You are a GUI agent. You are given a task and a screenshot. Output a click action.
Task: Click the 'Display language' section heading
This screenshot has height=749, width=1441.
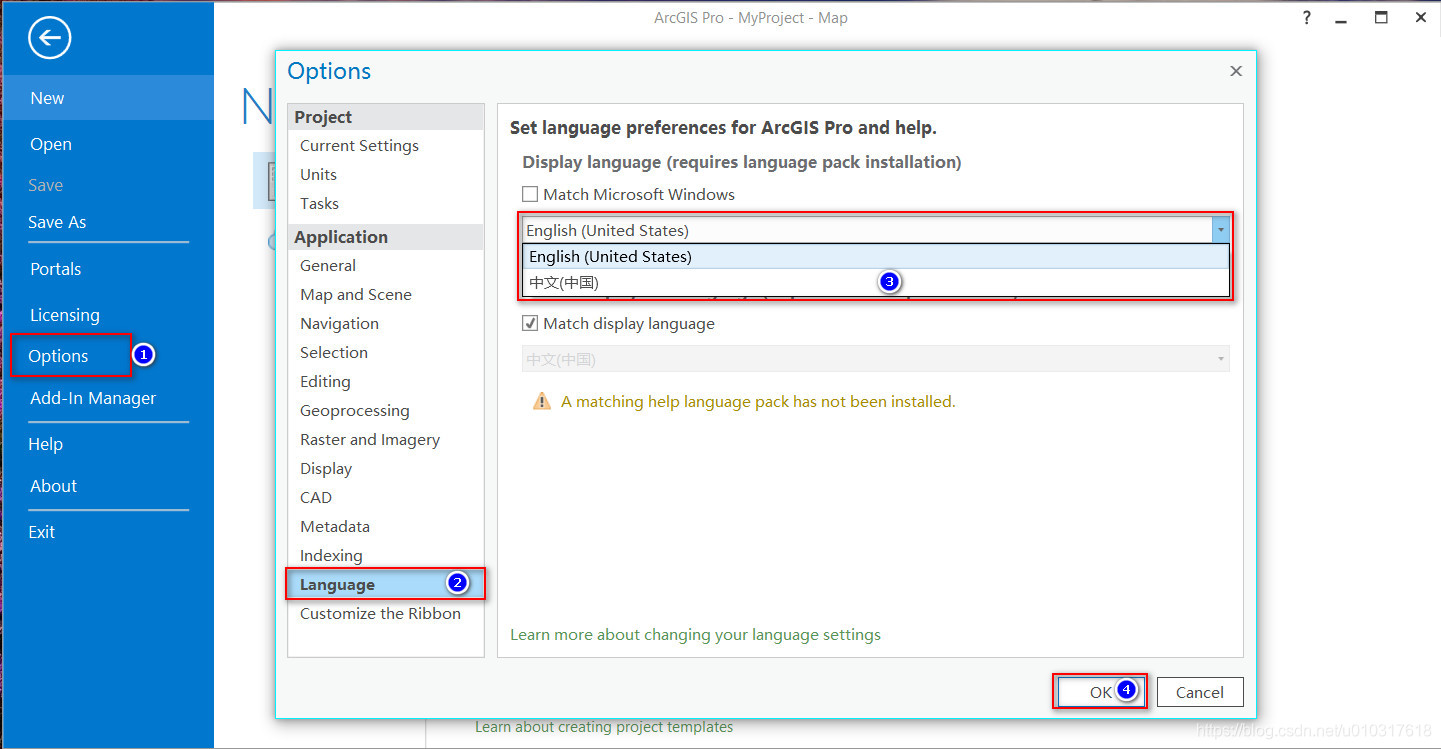(741, 162)
